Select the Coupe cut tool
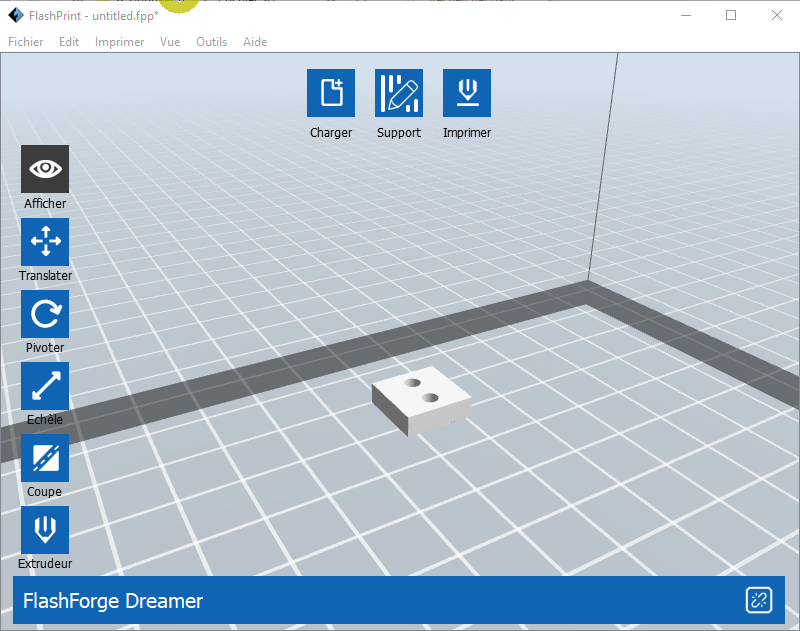Screen dimensions: 800x631 pos(45,458)
